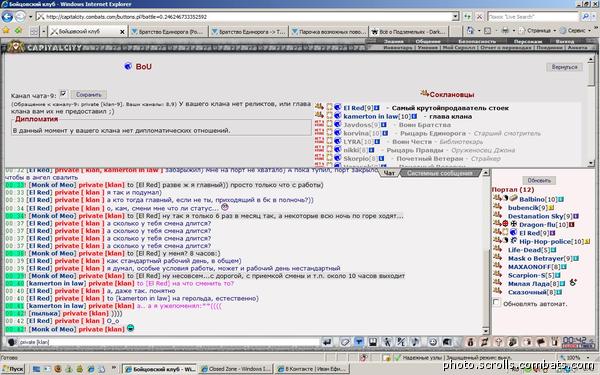This screenshot has height=375, width=600.
Task: Check the box next to LYRA[10]
Action: (x=329, y=141)
